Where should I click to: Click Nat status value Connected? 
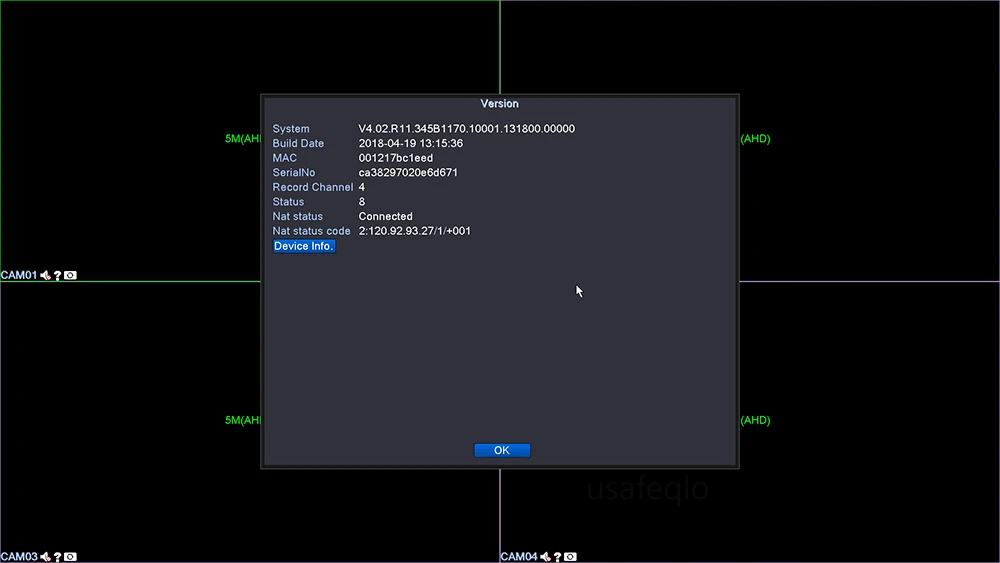[385, 217]
